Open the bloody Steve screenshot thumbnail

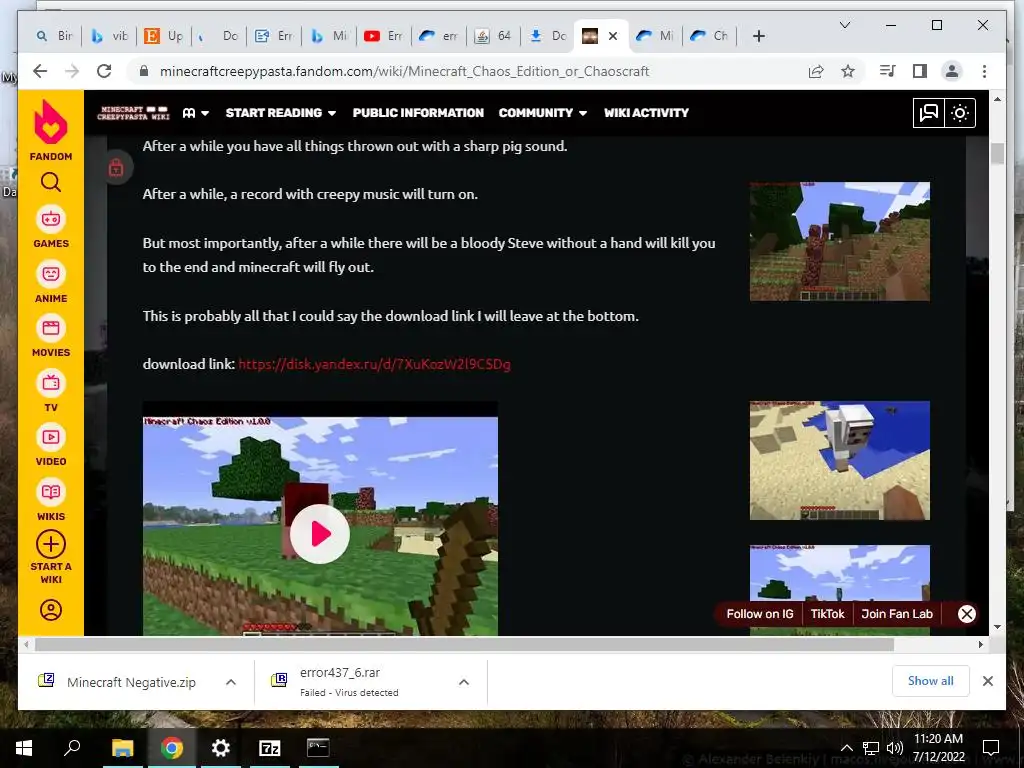coord(839,241)
